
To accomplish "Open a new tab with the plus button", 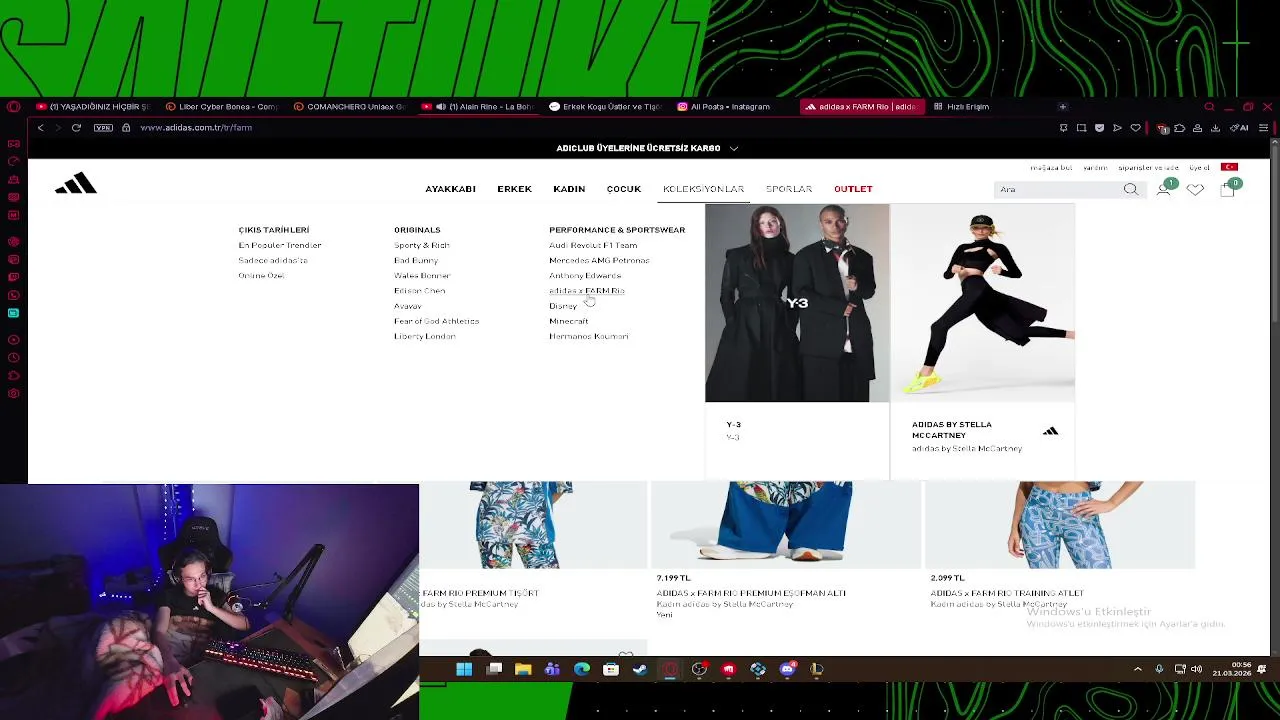I will click(x=1062, y=107).
